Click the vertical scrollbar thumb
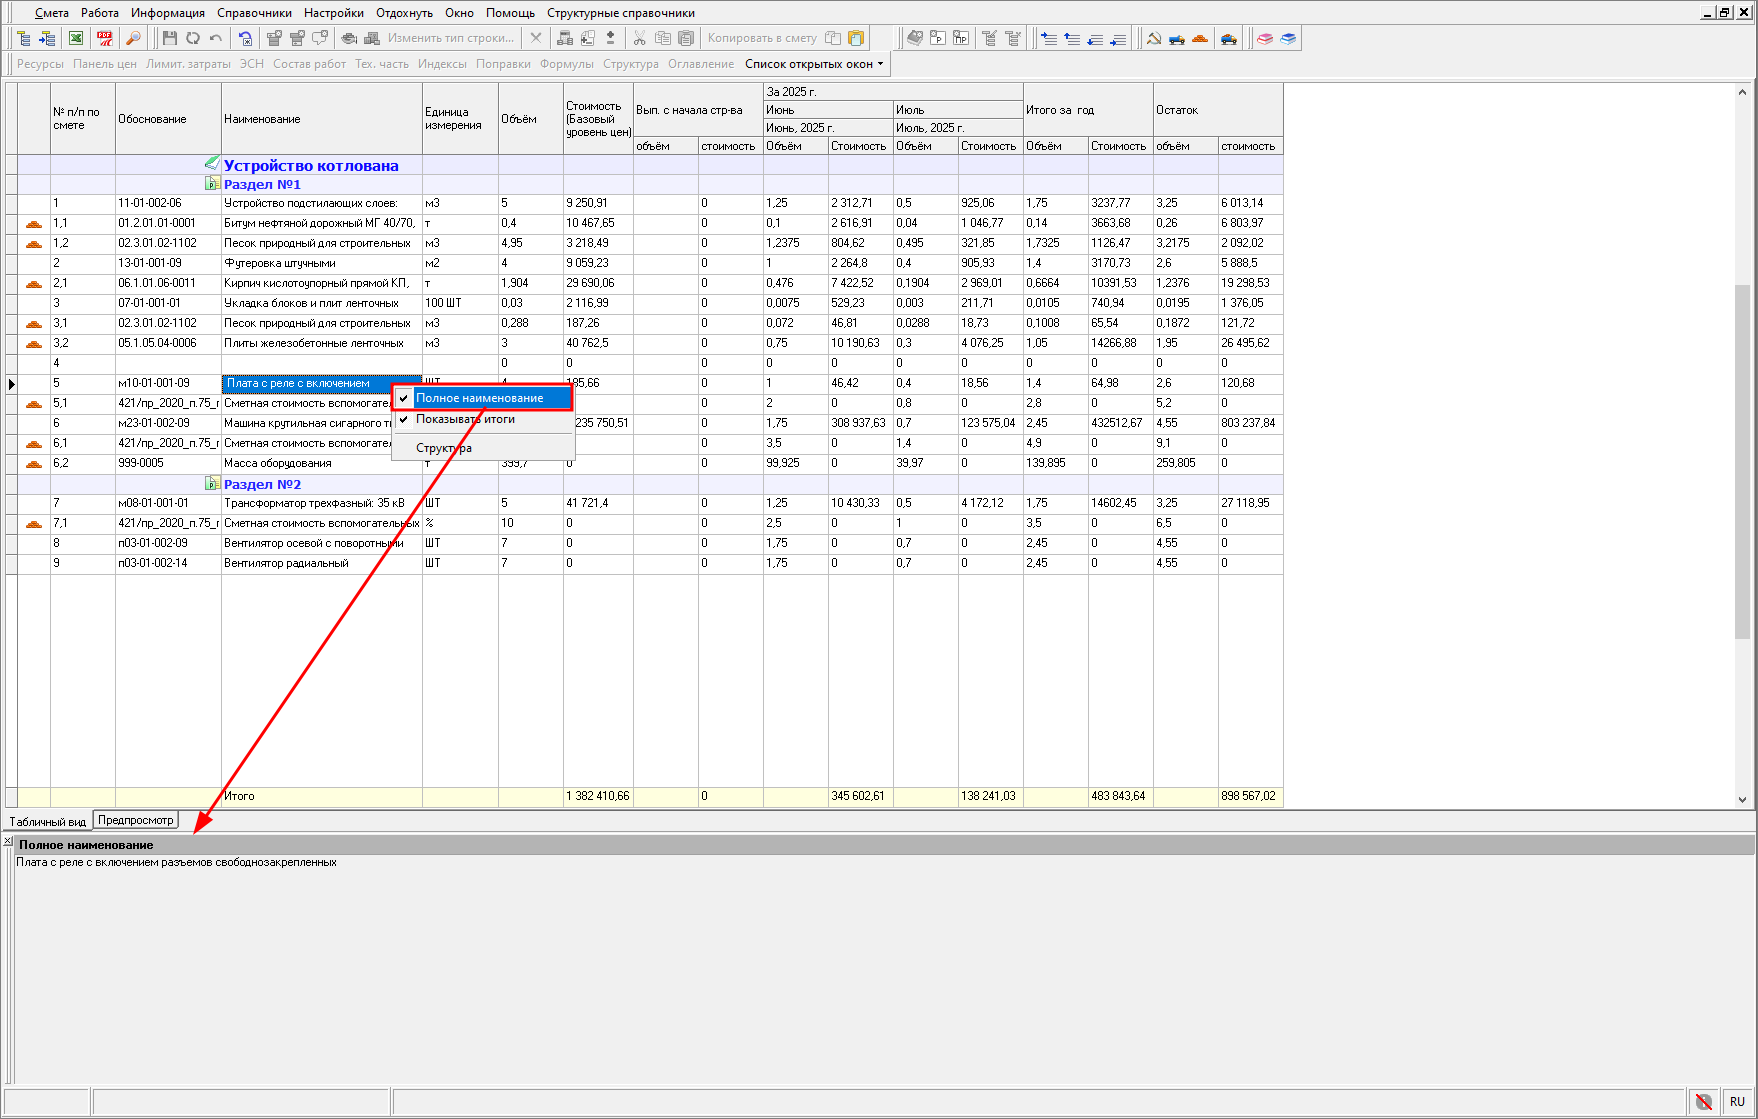Viewport: 1758px width, 1119px height. point(1742,460)
